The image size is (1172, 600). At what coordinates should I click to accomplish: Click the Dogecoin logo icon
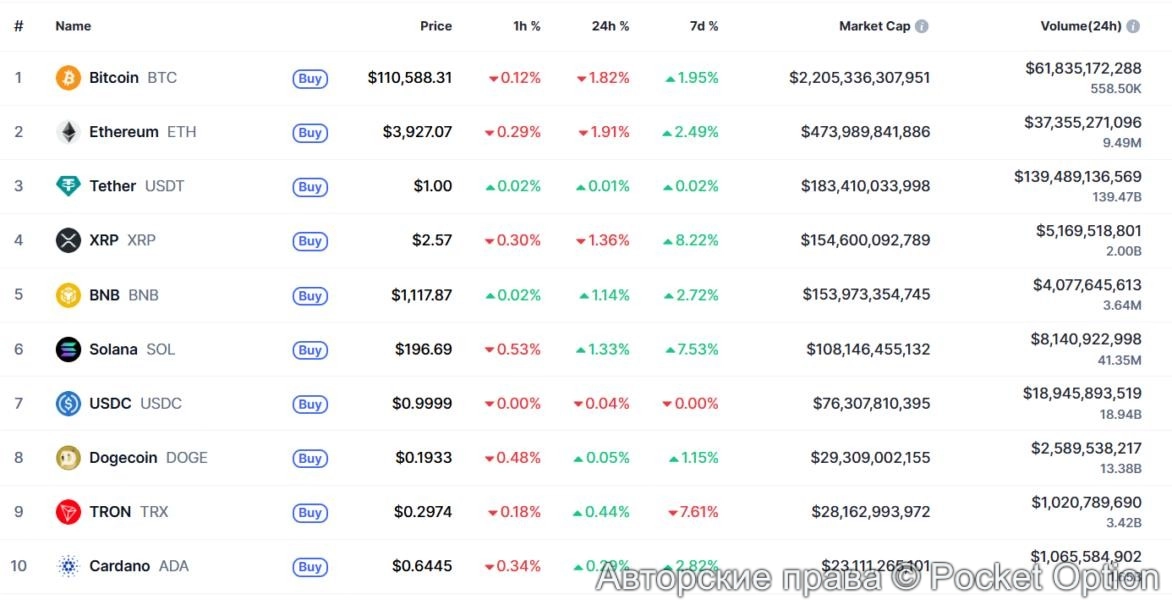coord(68,458)
